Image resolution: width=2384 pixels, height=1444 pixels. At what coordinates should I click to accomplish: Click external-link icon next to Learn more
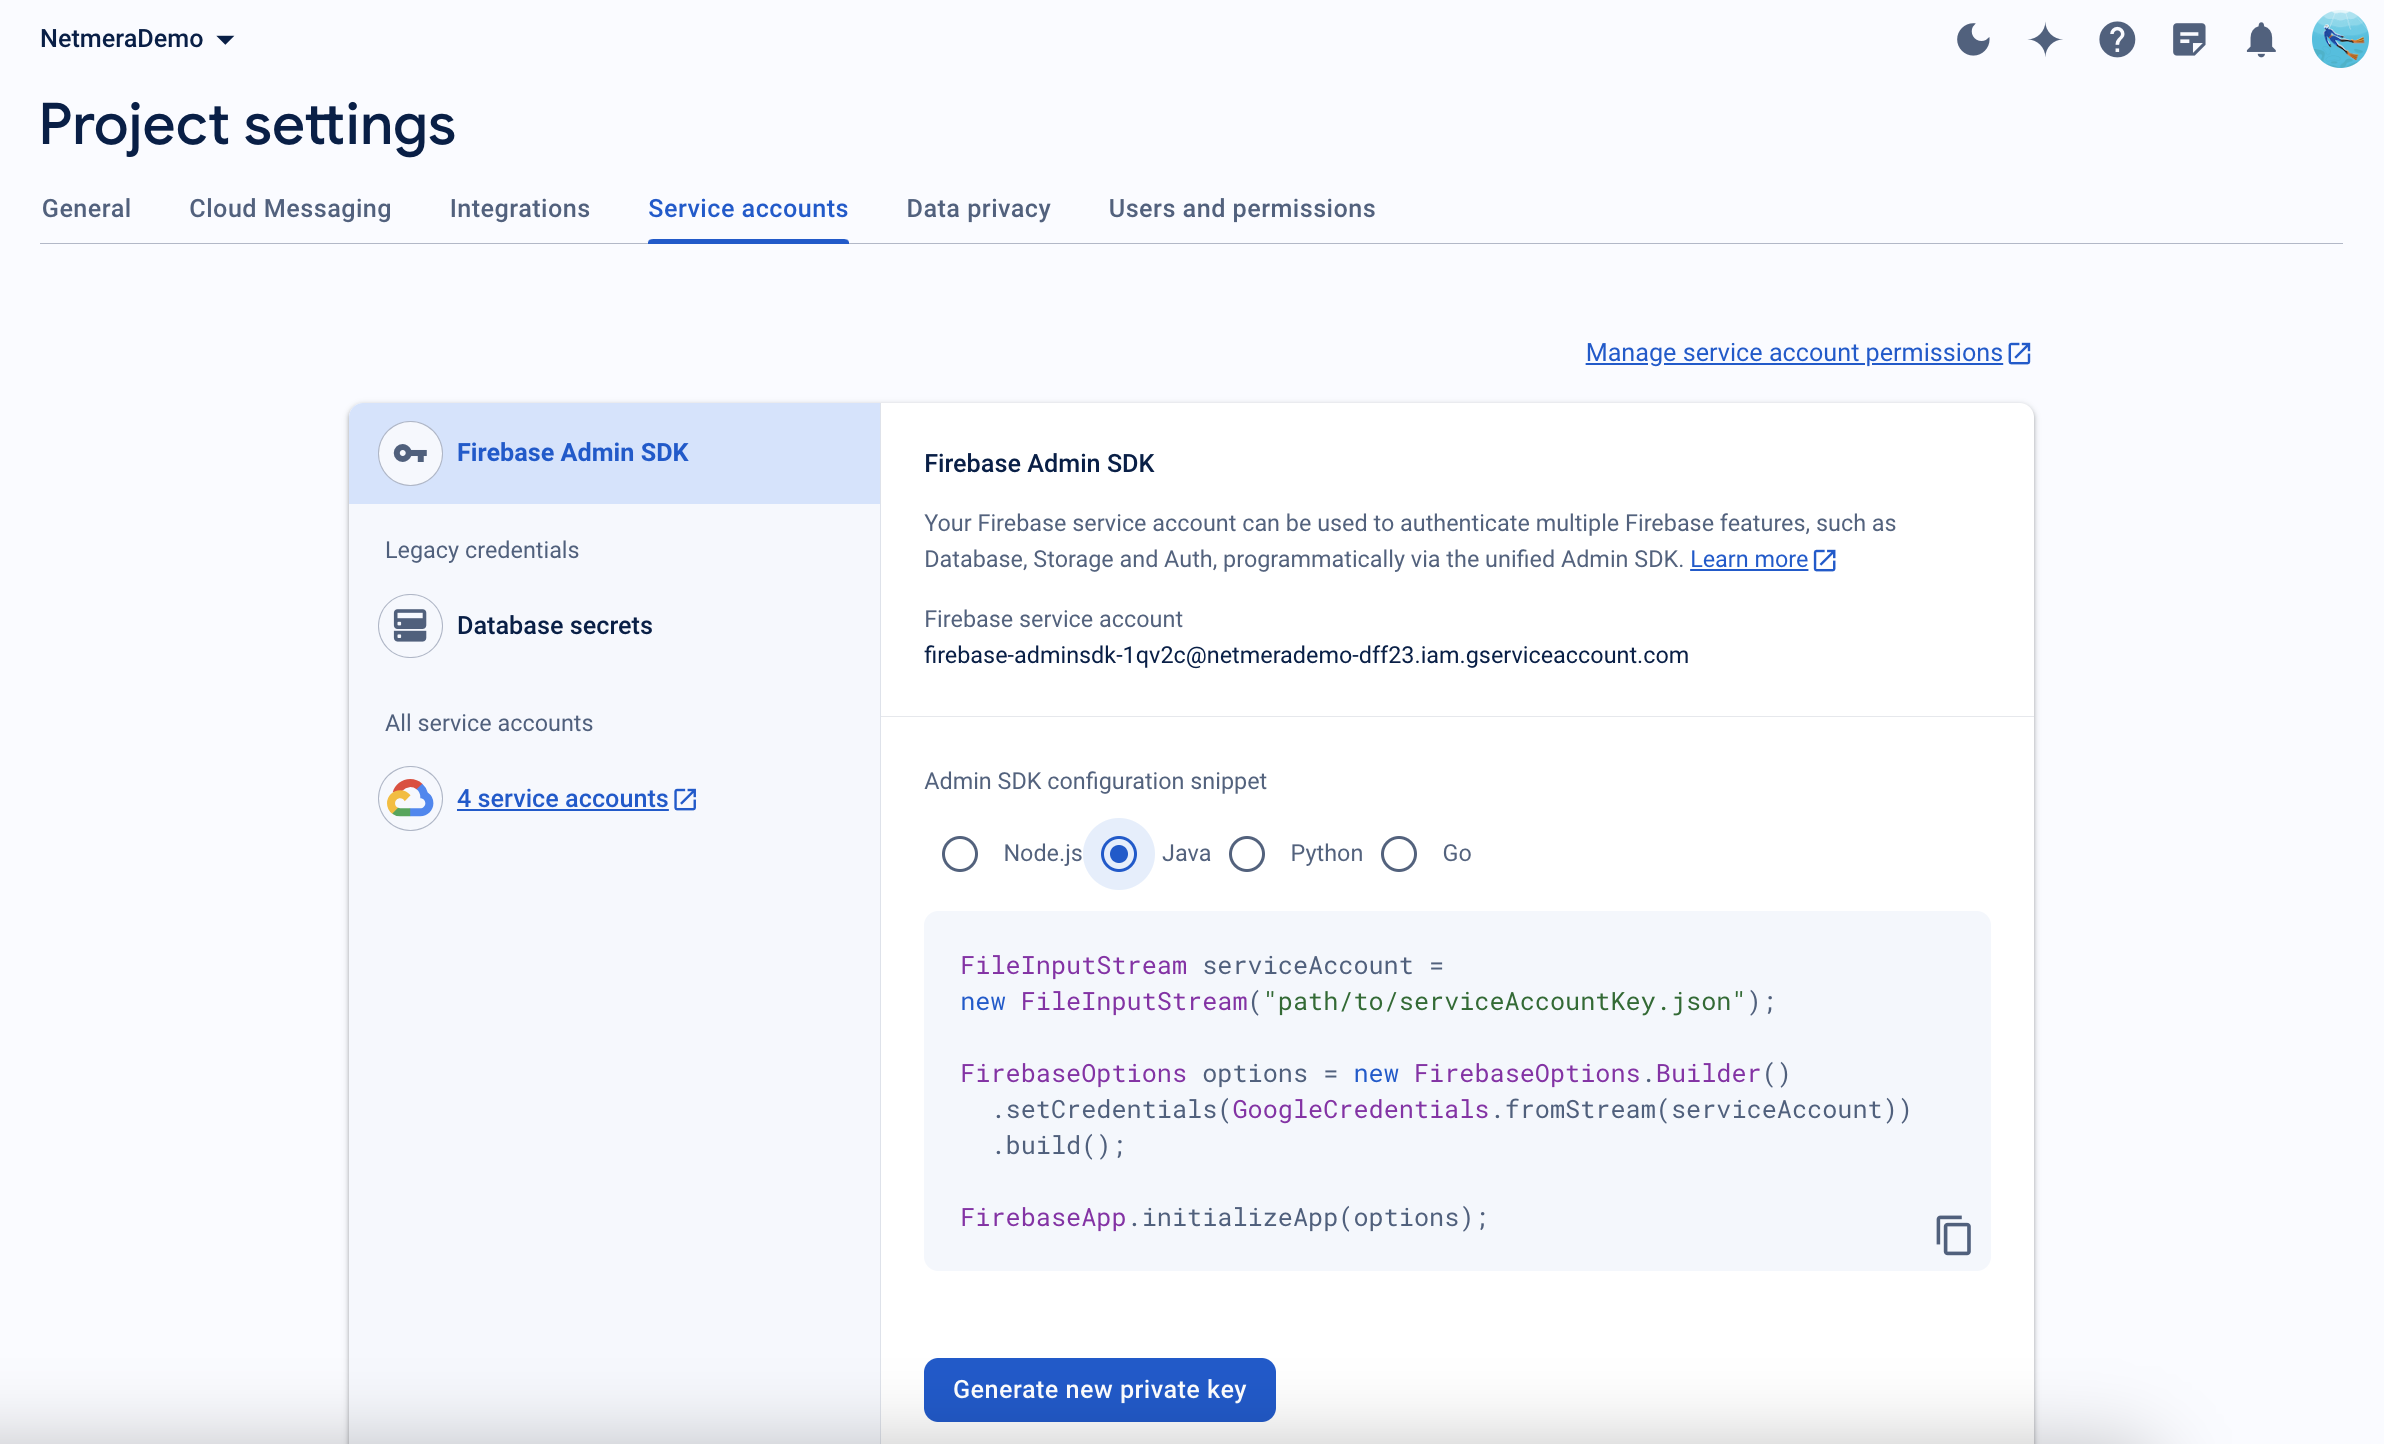(x=1825, y=560)
